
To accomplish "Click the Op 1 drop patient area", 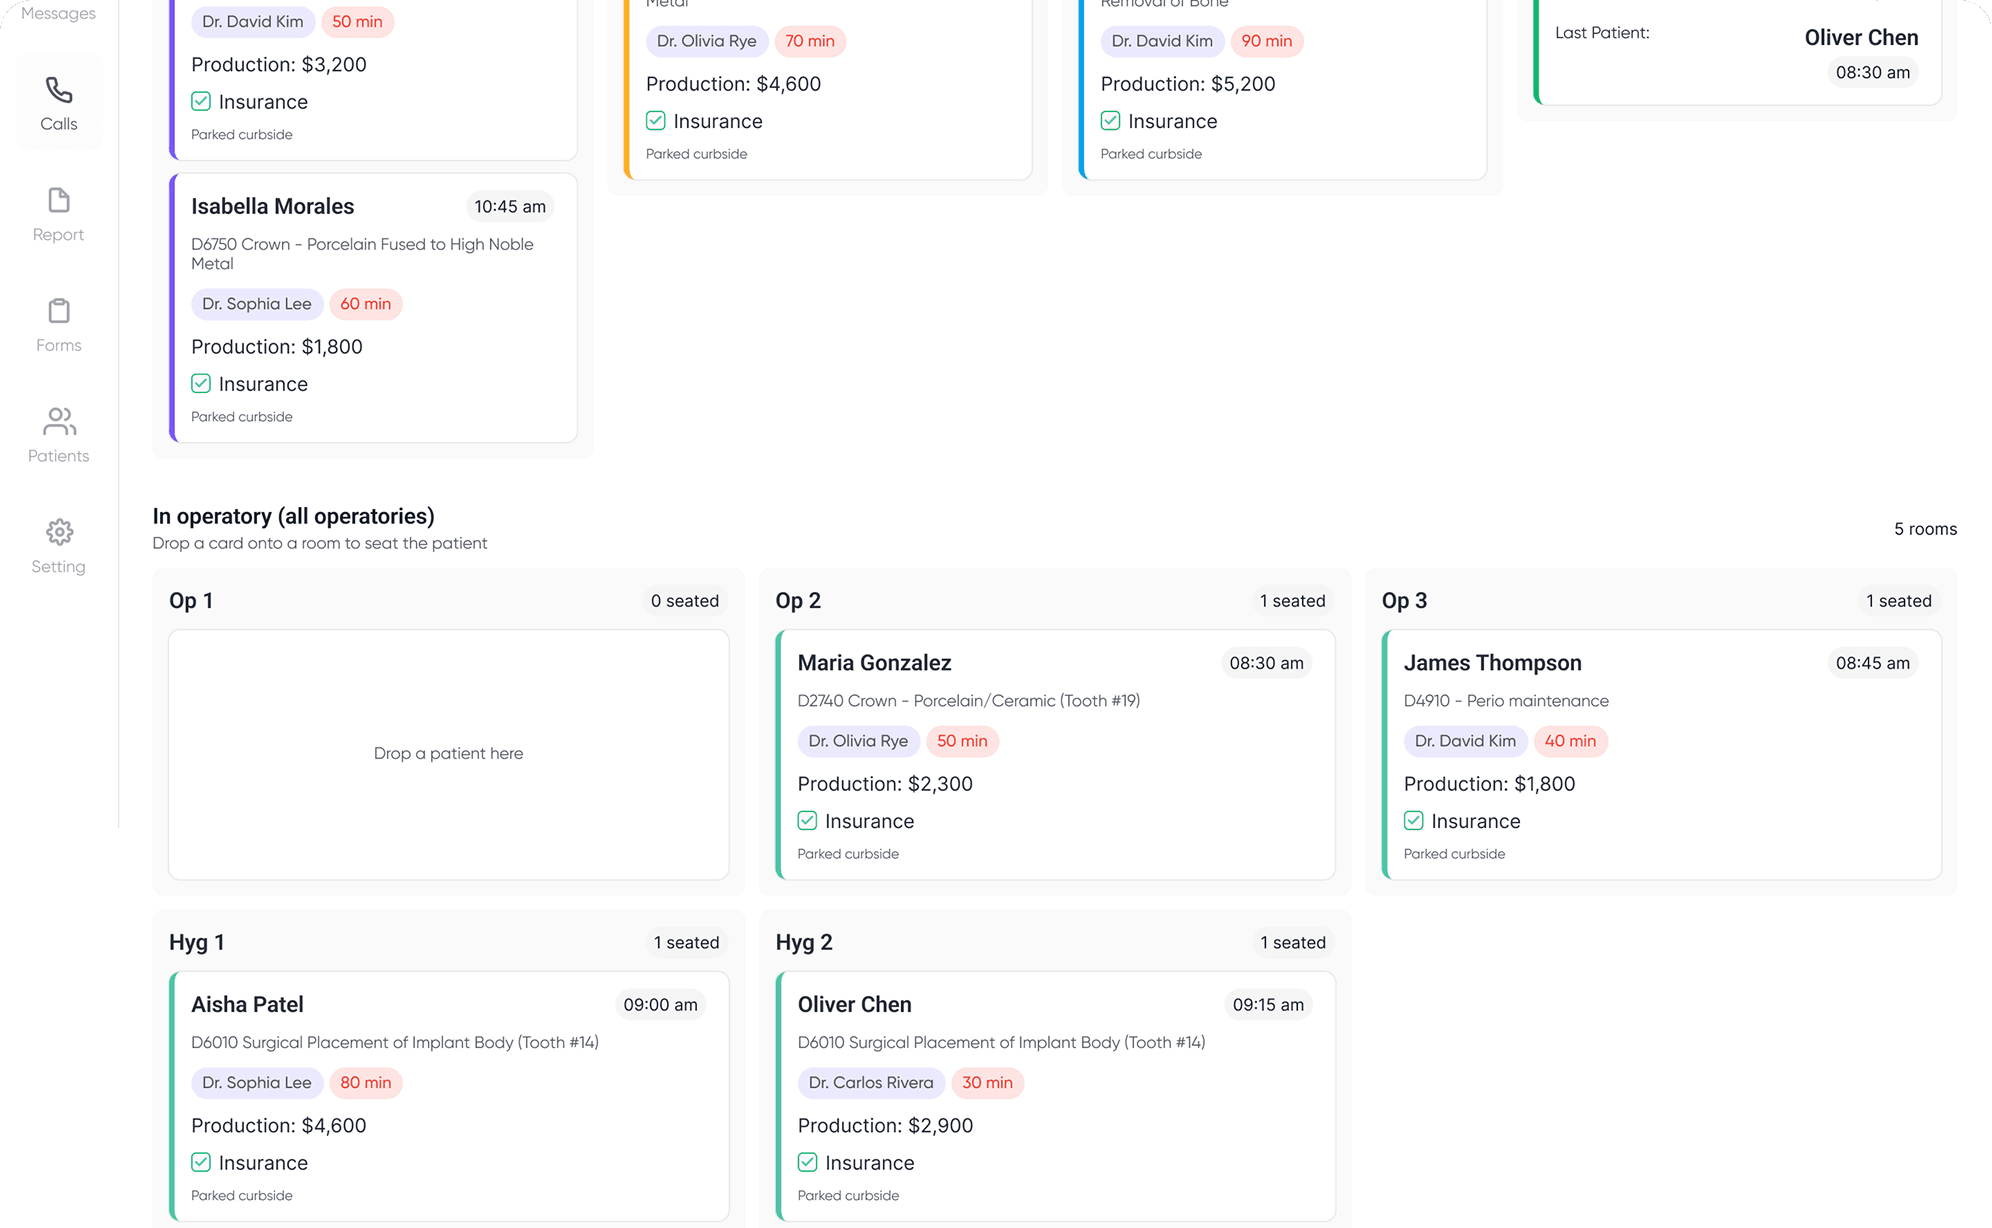I will point(448,754).
